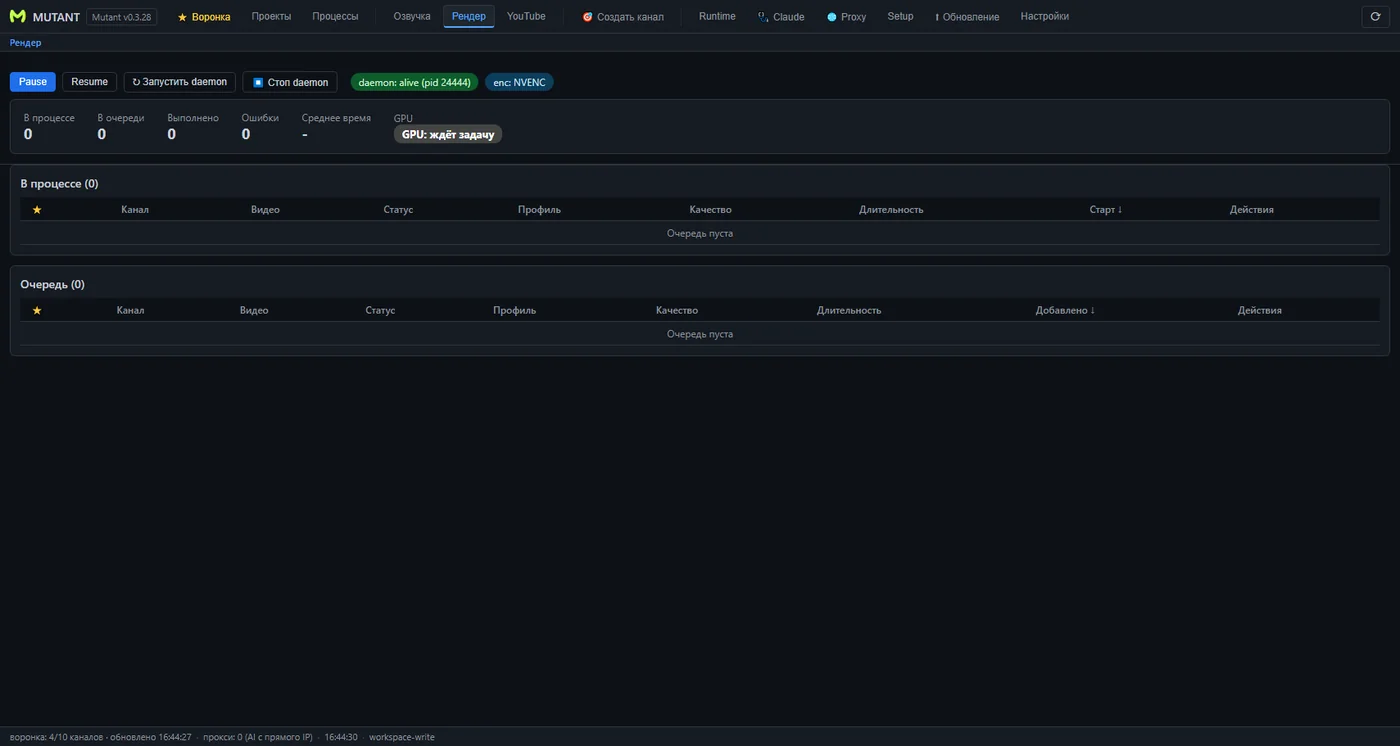The image size is (1400, 746).
Task: Click Запустить daemon button
Action: (180, 82)
